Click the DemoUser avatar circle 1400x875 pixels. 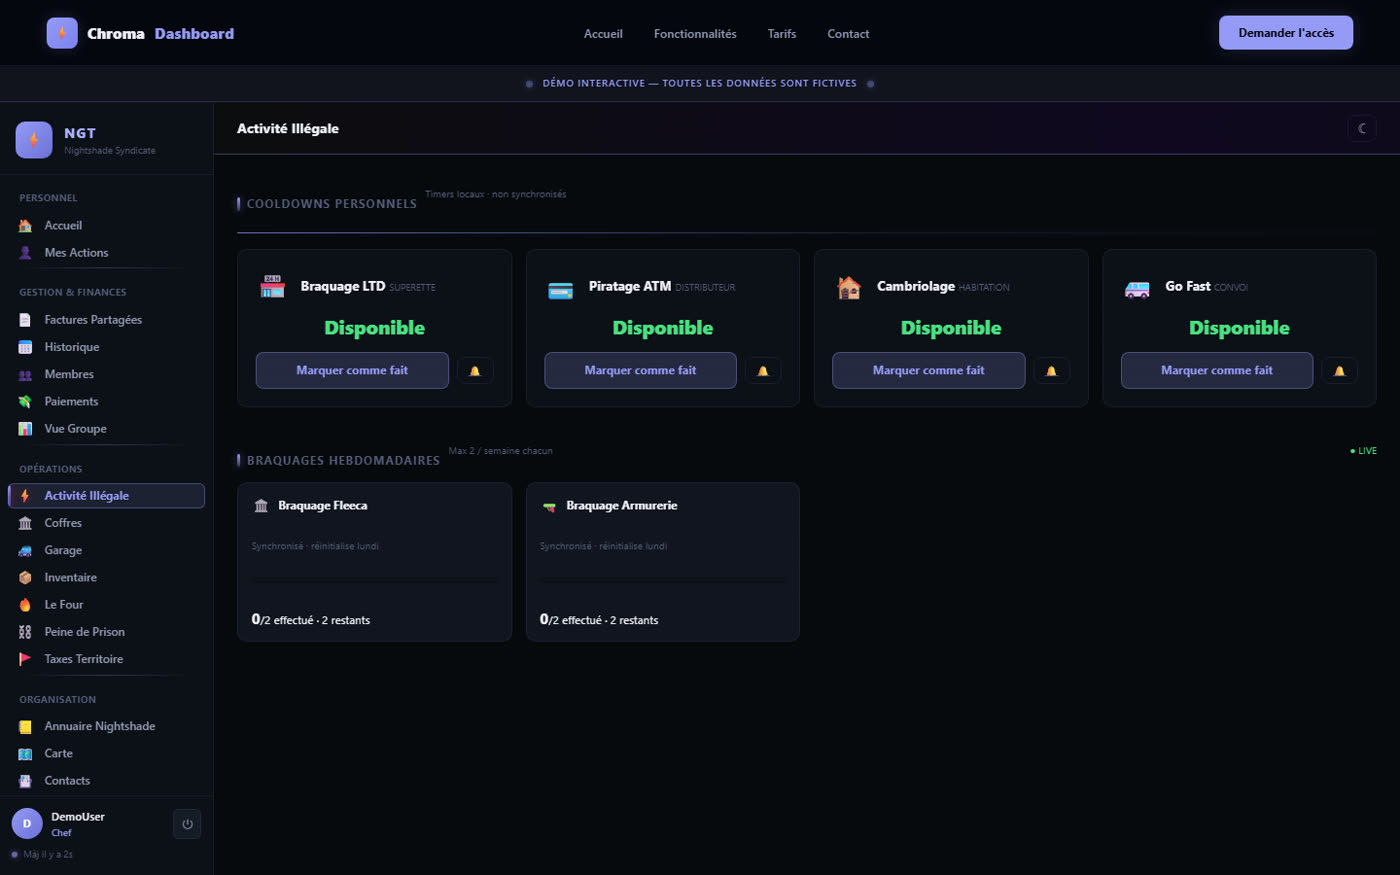(27, 824)
